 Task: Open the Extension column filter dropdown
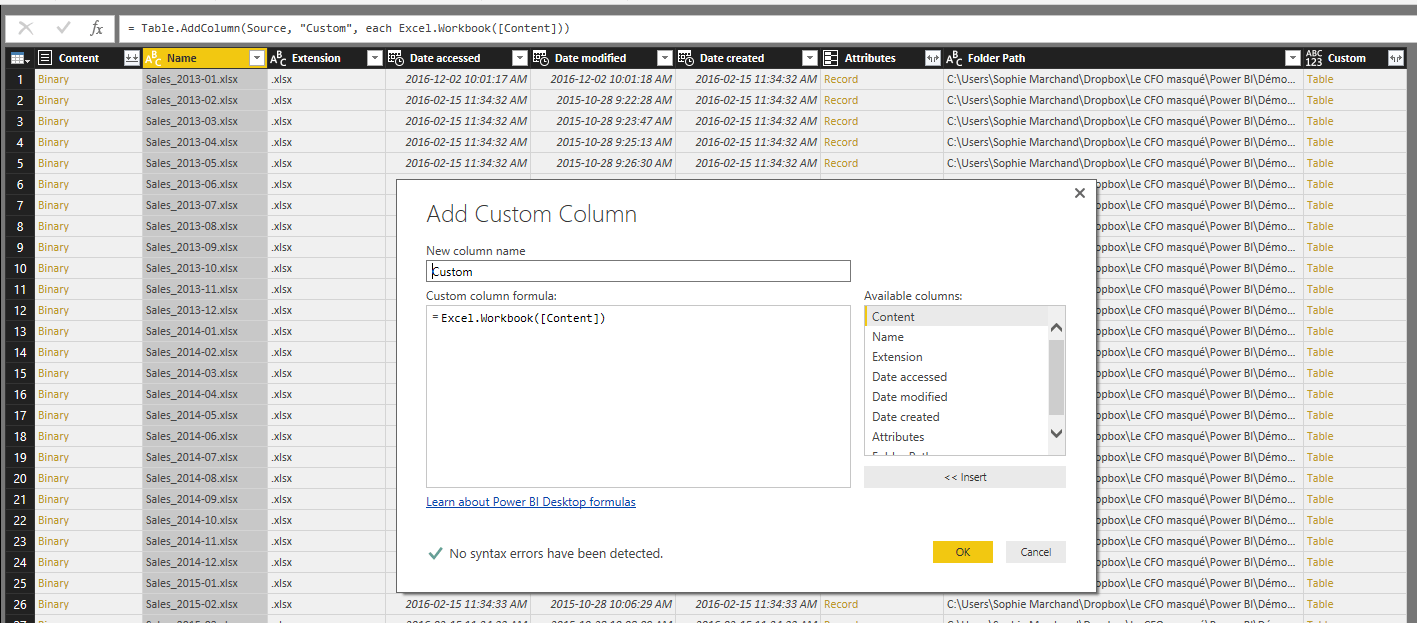tap(374, 58)
